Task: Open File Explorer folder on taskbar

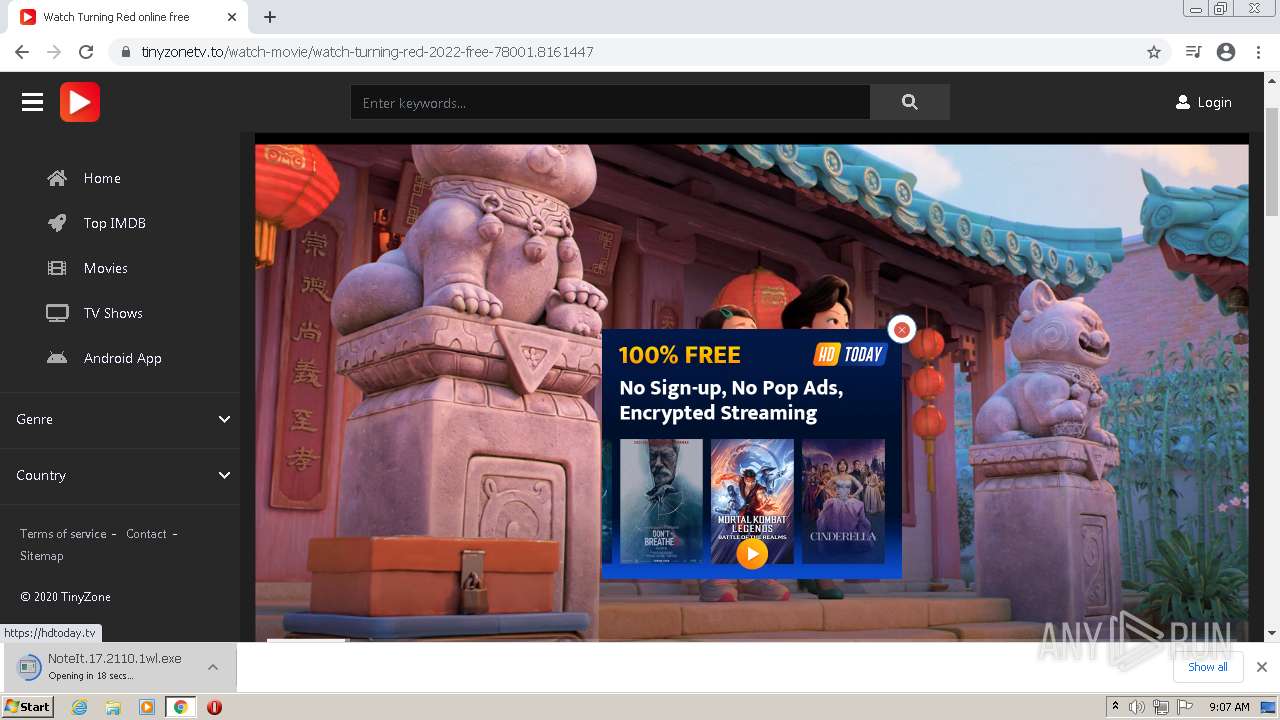Action: (x=113, y=707)
